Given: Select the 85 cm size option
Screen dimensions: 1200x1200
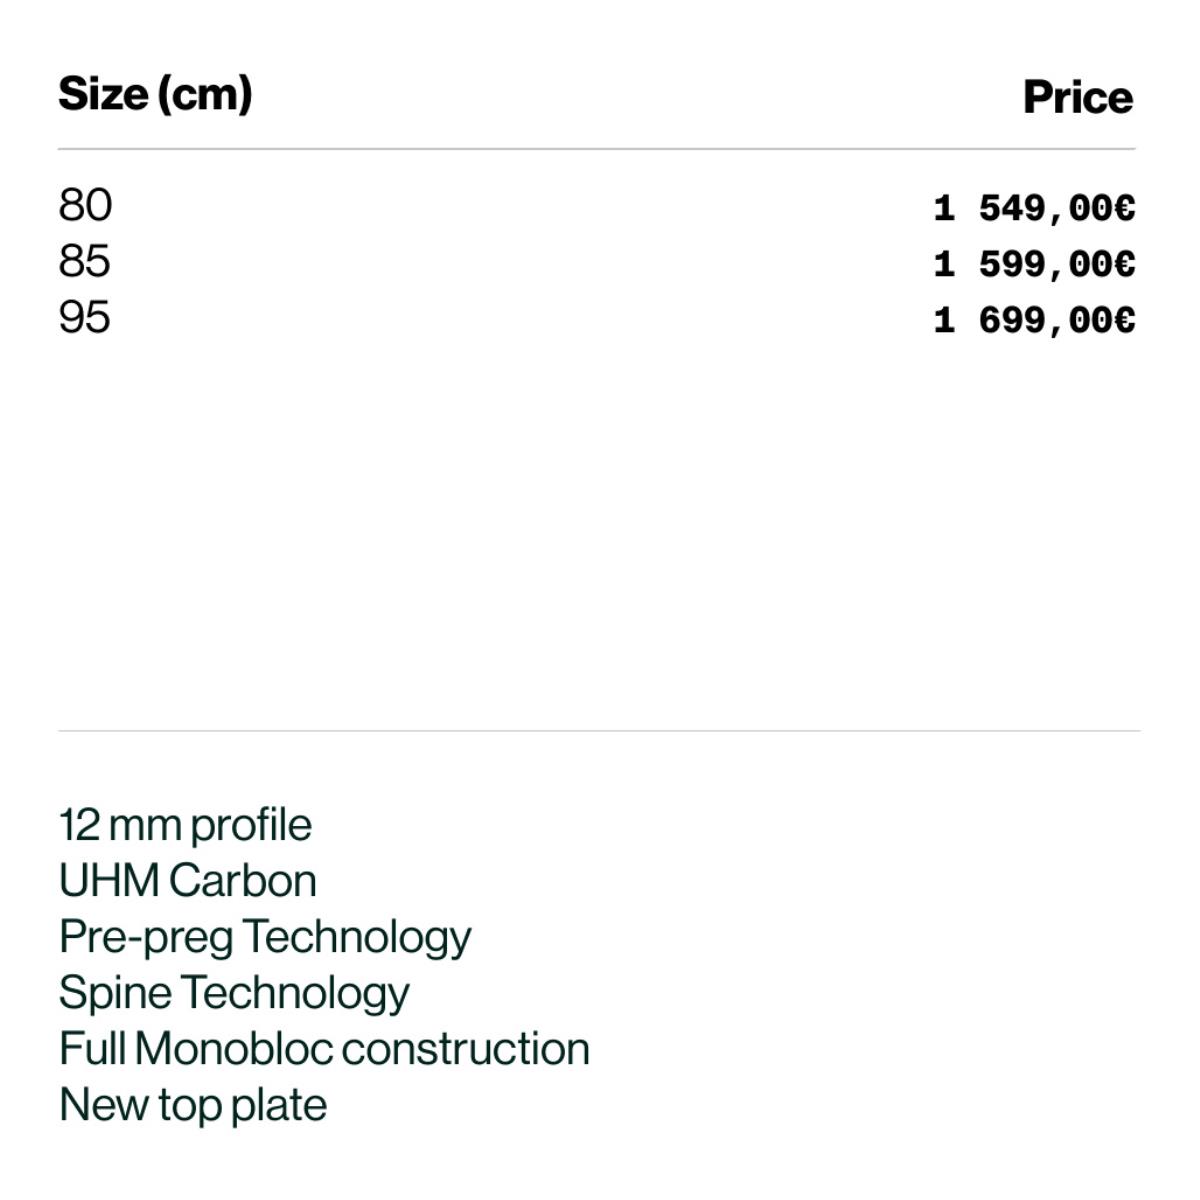Looking at the screenshot, I should (85, 261).
